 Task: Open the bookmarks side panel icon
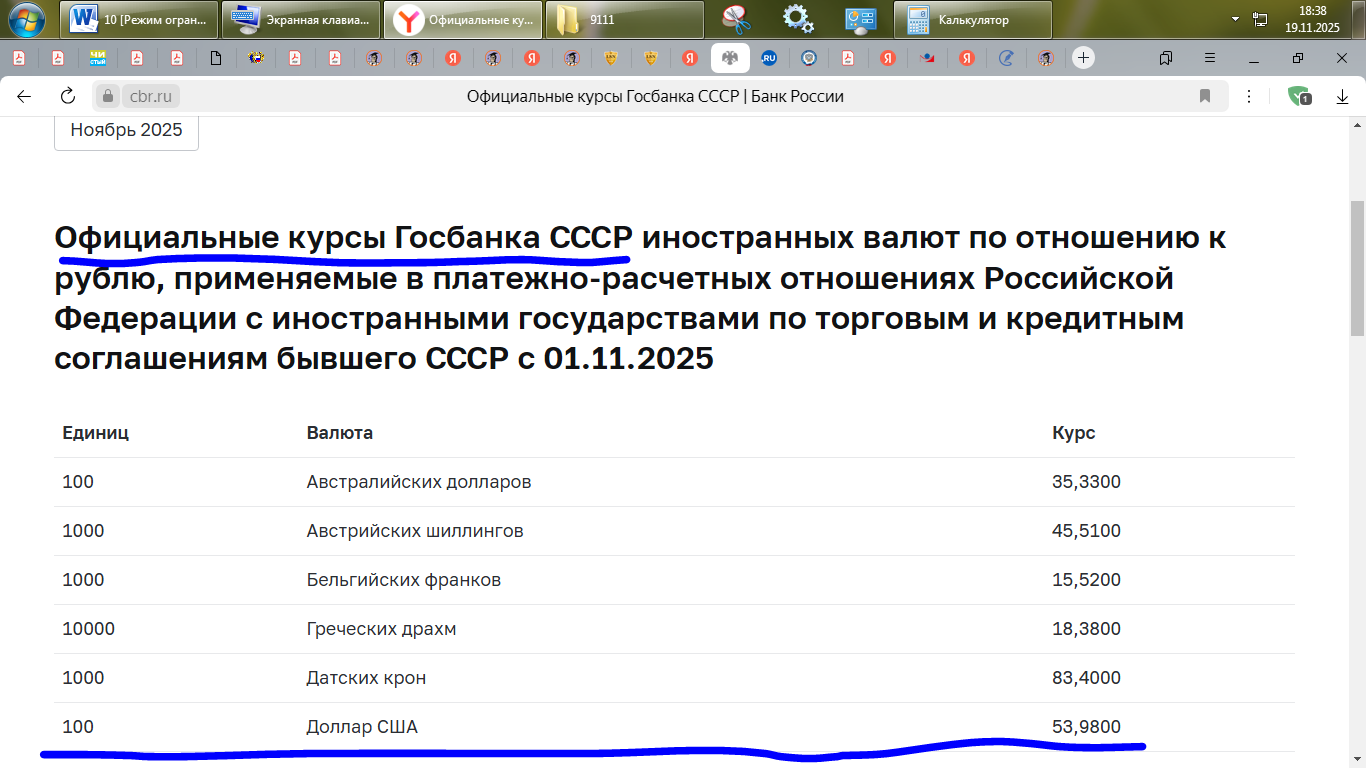pyautogui.click(x=1164, y=60)
